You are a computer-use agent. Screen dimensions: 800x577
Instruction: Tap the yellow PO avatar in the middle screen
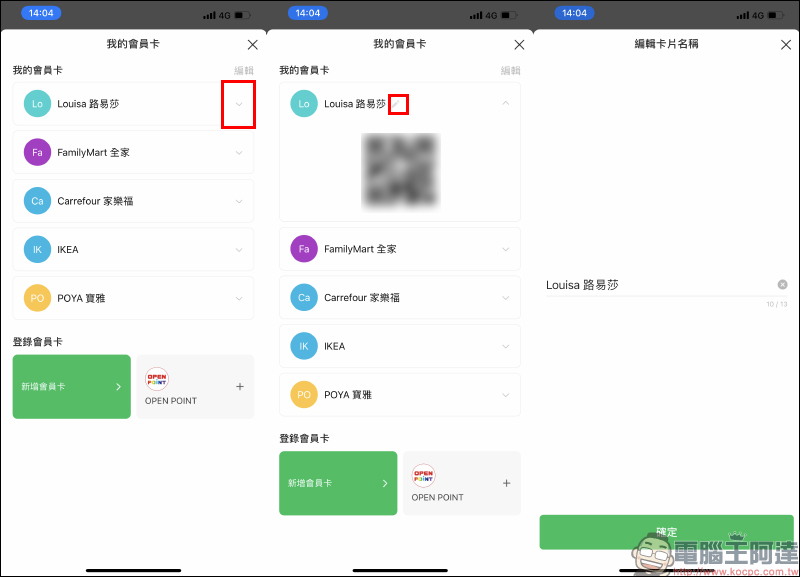tap(304, 394)
